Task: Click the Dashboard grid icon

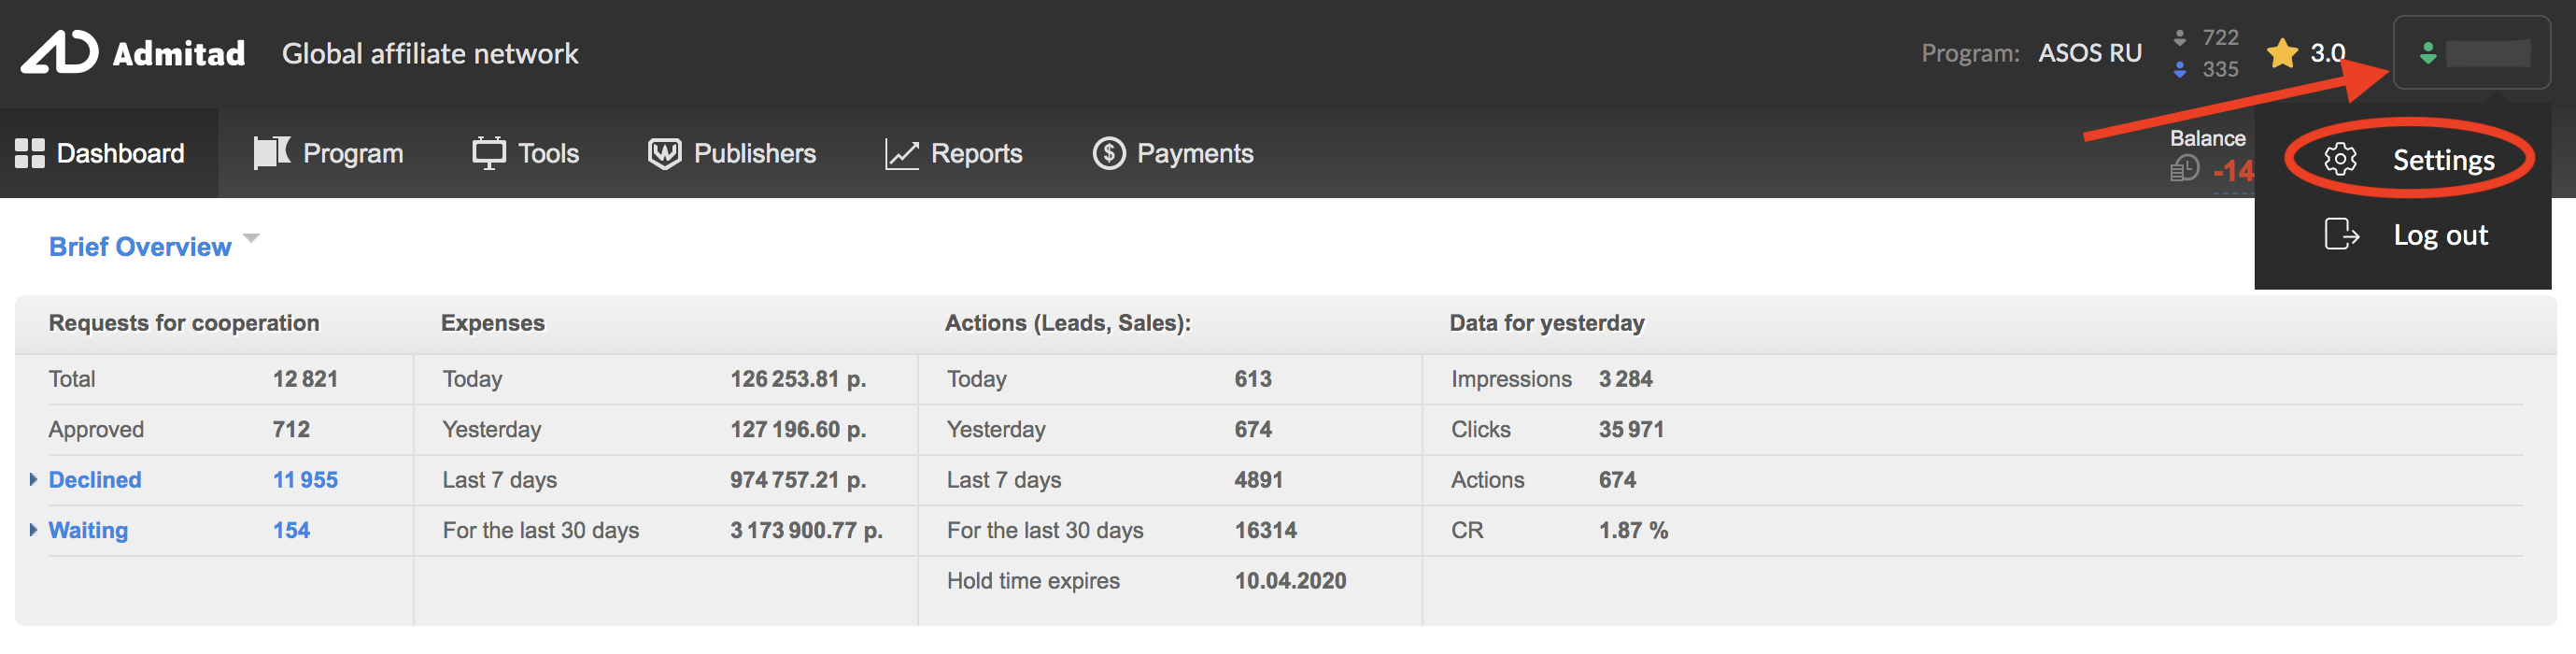Action: pyautogui.click(x=30, y=153)
